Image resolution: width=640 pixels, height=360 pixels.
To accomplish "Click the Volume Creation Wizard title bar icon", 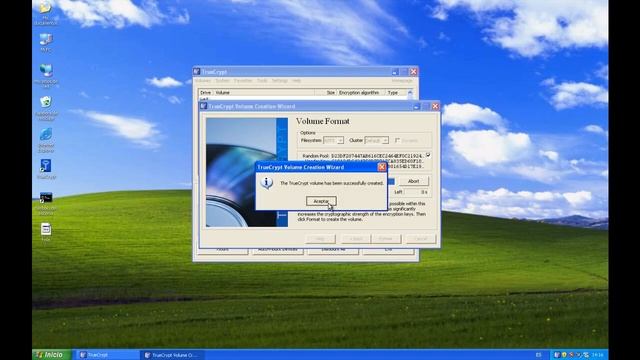I will [203, 106].
